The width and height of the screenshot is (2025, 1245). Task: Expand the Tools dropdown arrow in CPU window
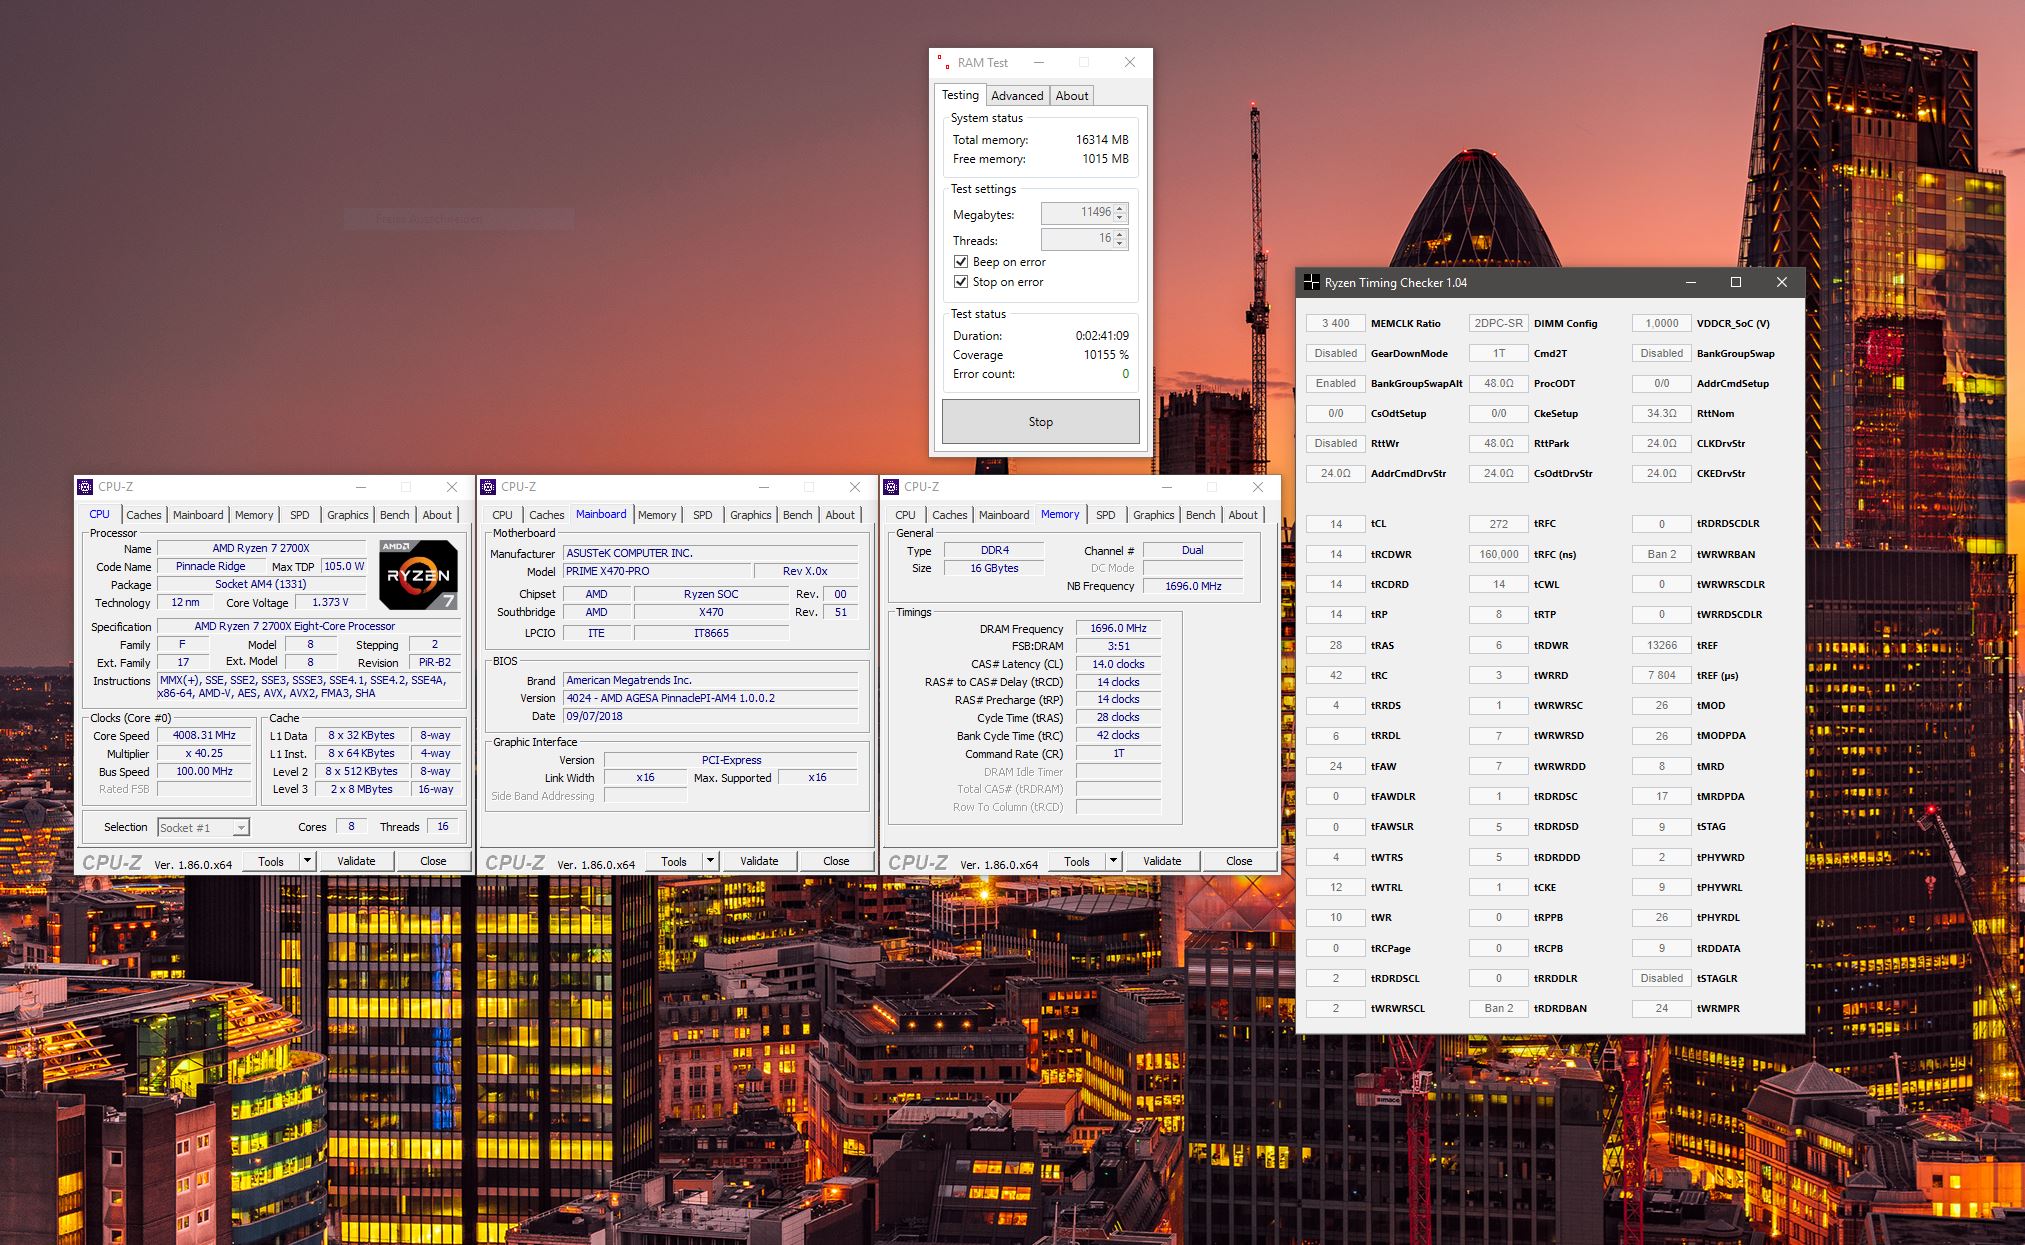(307, 861)
